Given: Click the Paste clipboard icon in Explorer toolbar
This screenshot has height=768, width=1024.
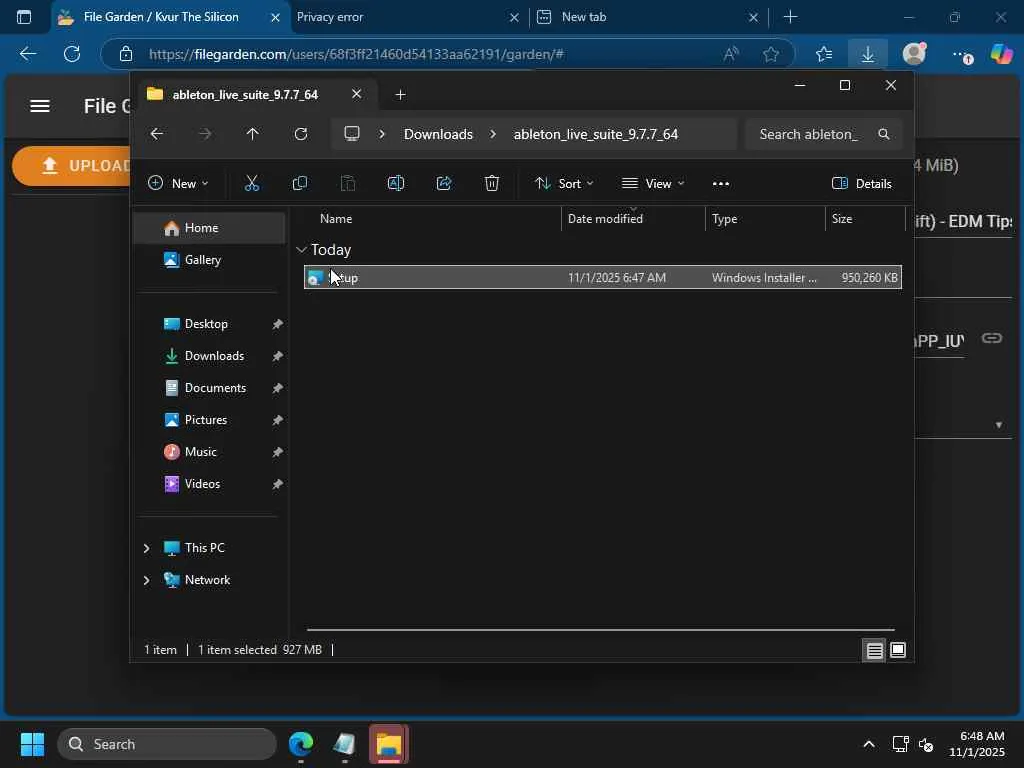Looking at the screenshot, I should (x=348, y=184).
